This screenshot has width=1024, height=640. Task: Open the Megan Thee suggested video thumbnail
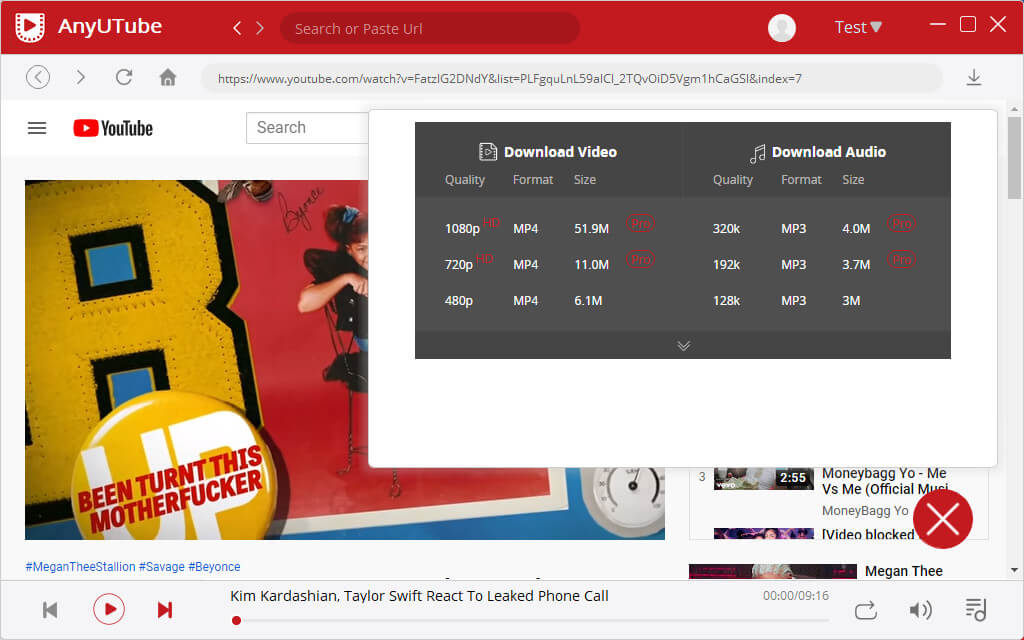pos(773,571)
